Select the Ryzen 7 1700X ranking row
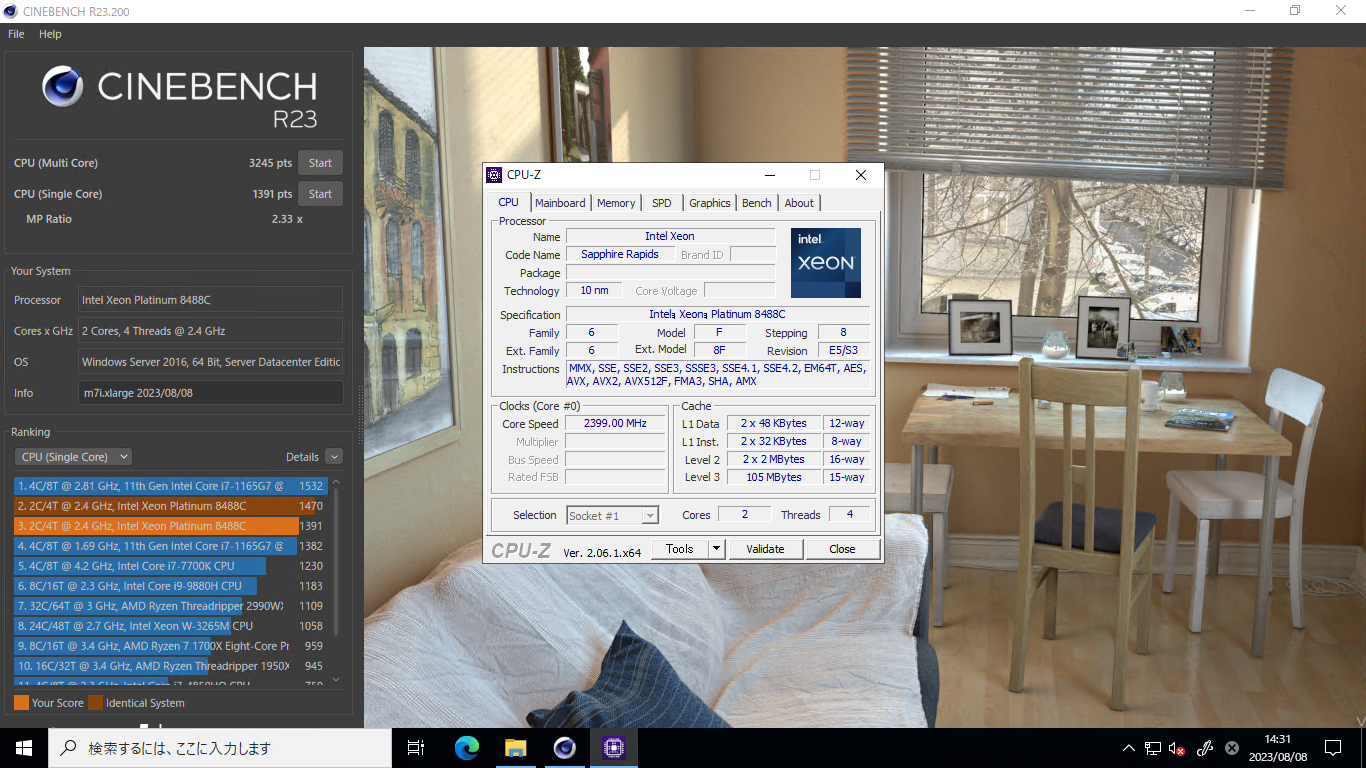Image resolution: width=1366 pixels, height=768 pixels. pyautogui.click(x=170, y=646)
